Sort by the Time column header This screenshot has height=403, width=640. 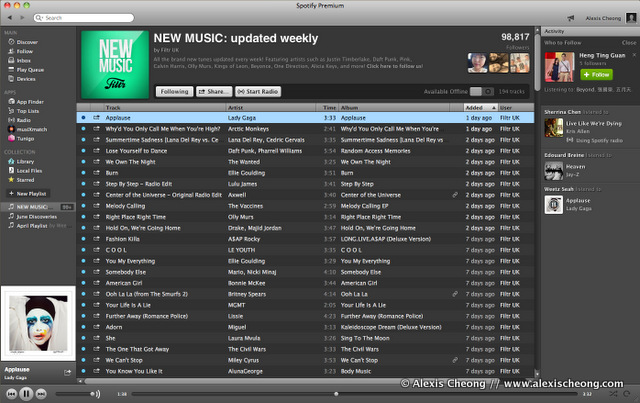pyautogui.click(x=327, y=107)
